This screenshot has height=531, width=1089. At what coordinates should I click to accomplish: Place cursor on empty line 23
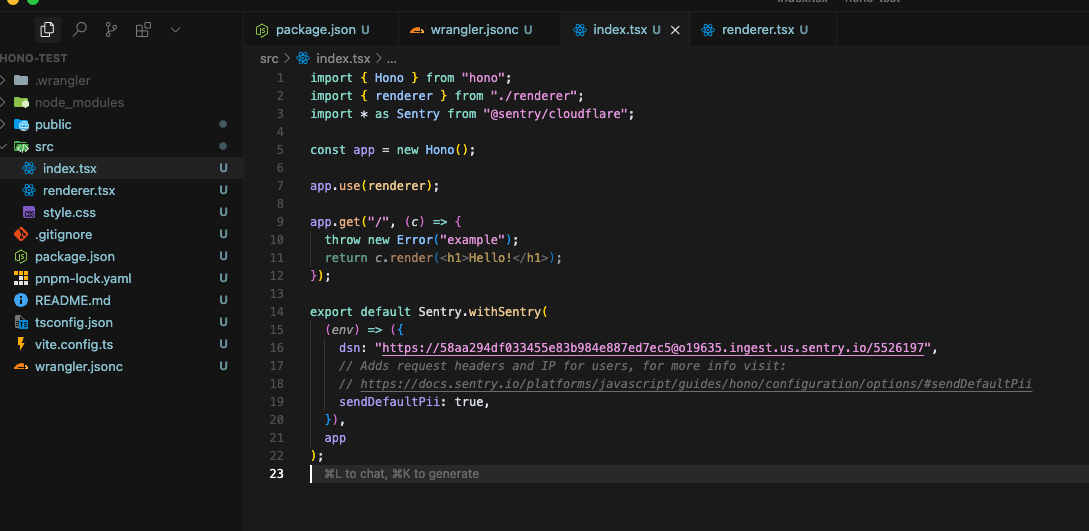click(699, 474)
